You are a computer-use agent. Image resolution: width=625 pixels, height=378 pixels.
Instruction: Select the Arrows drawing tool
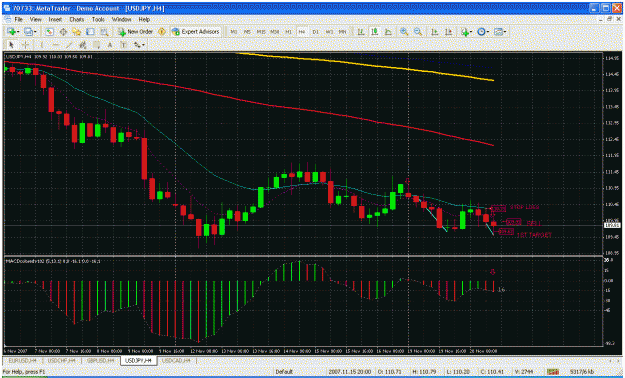tap(137, 45)
